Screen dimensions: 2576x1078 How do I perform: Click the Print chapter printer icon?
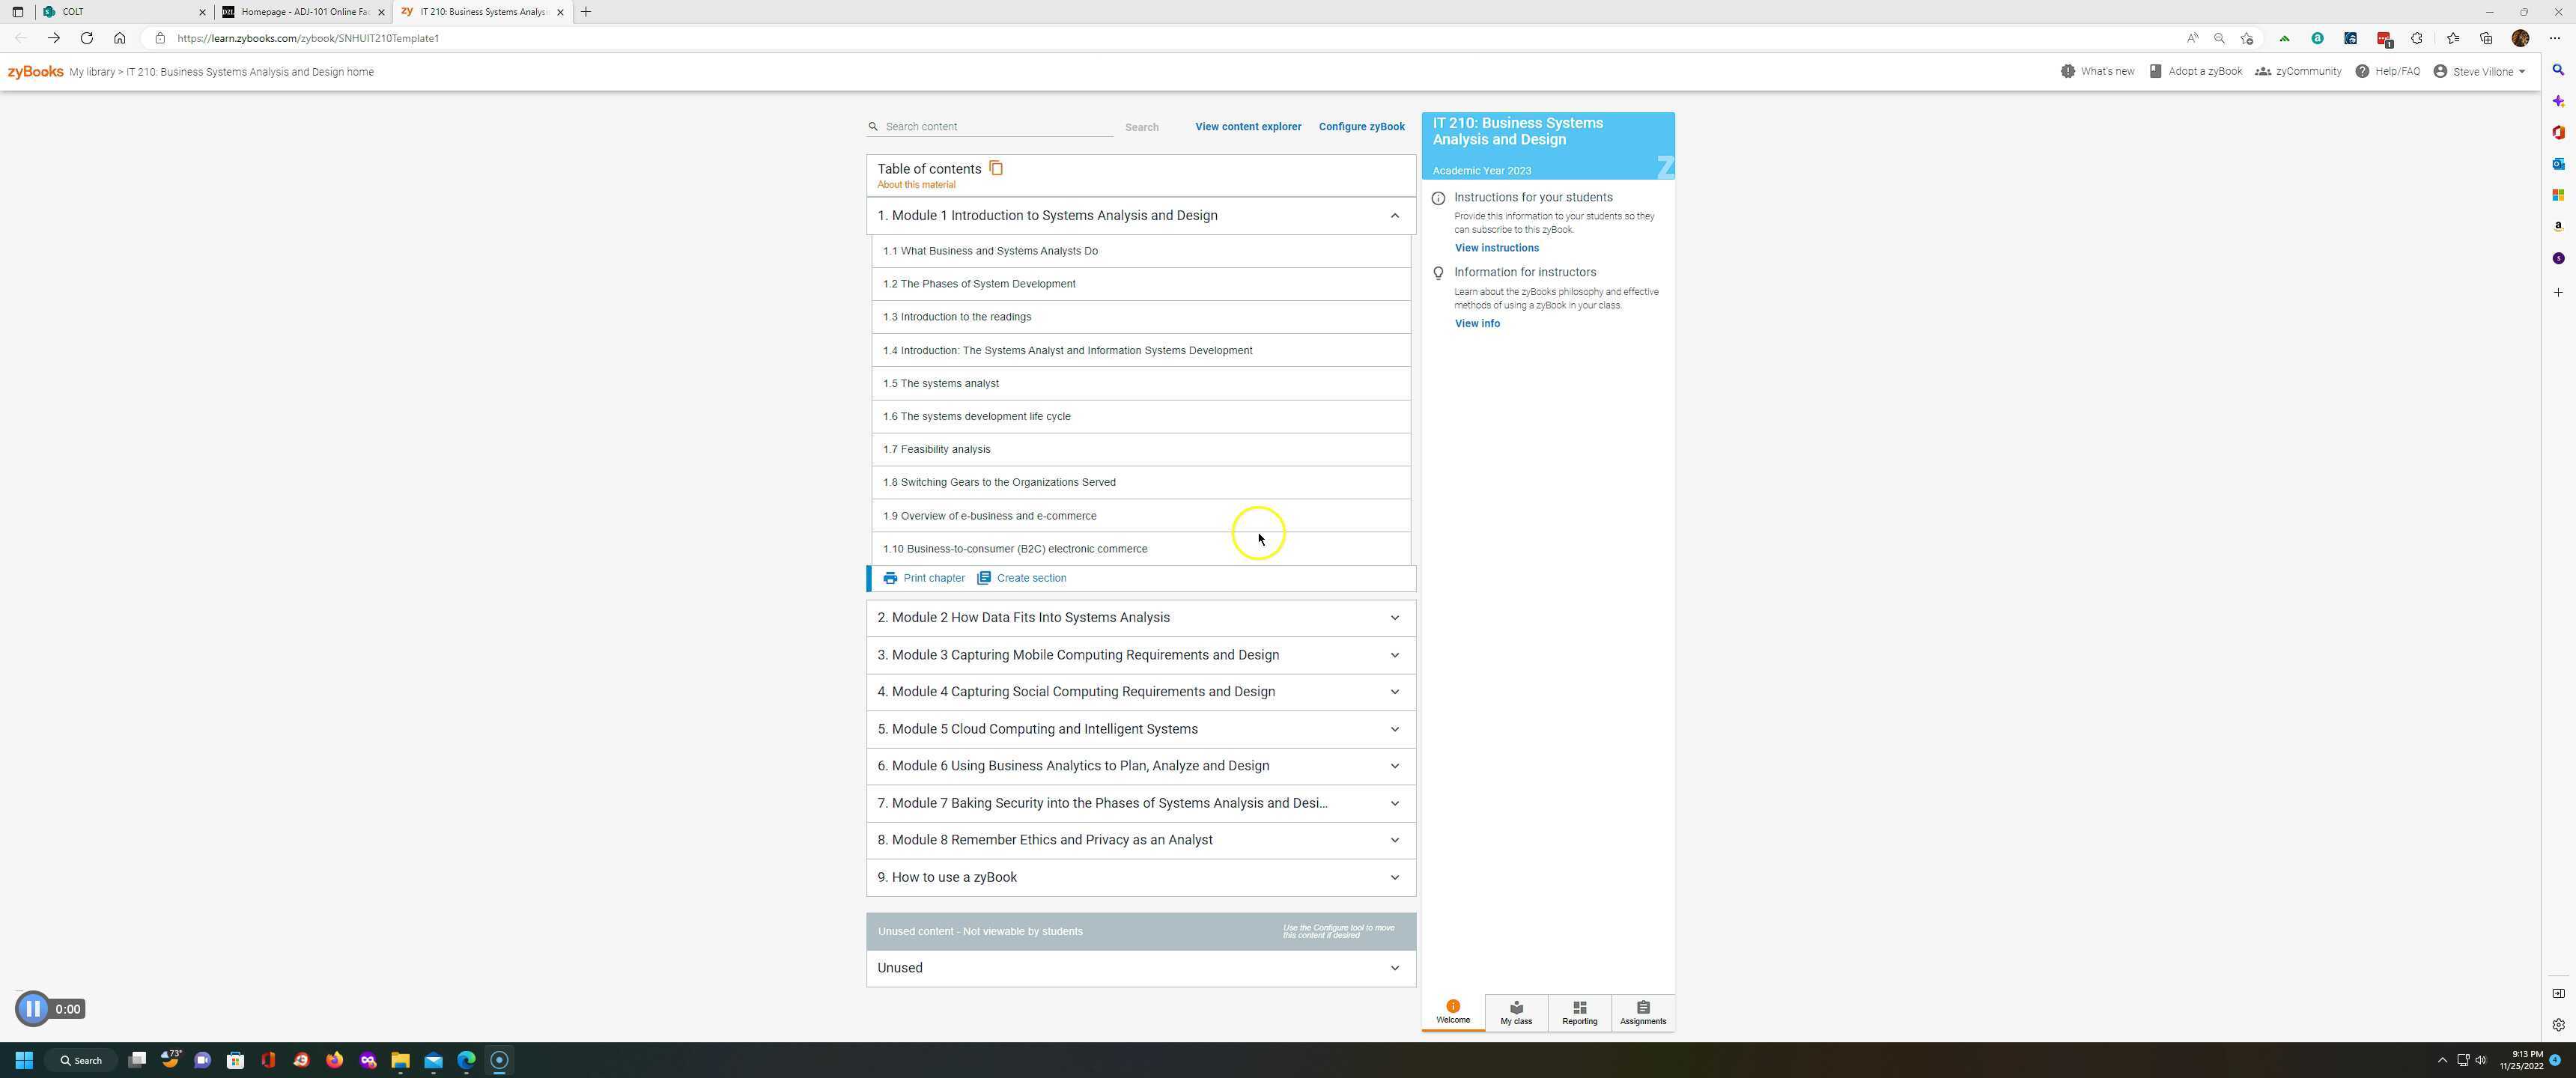889,578
